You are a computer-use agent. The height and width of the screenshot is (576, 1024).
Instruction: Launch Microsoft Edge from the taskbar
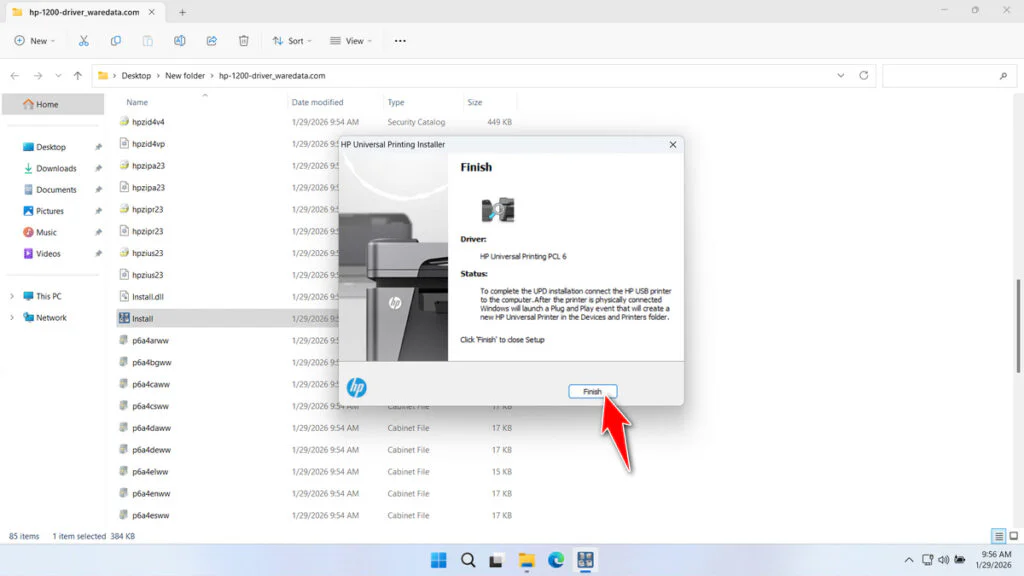click(555, 560)
